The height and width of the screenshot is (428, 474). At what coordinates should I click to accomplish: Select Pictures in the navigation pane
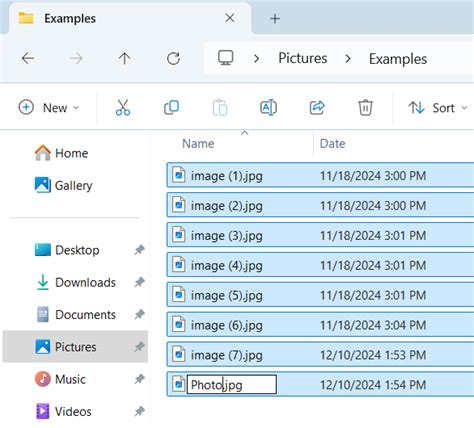(x=75, y=347)
